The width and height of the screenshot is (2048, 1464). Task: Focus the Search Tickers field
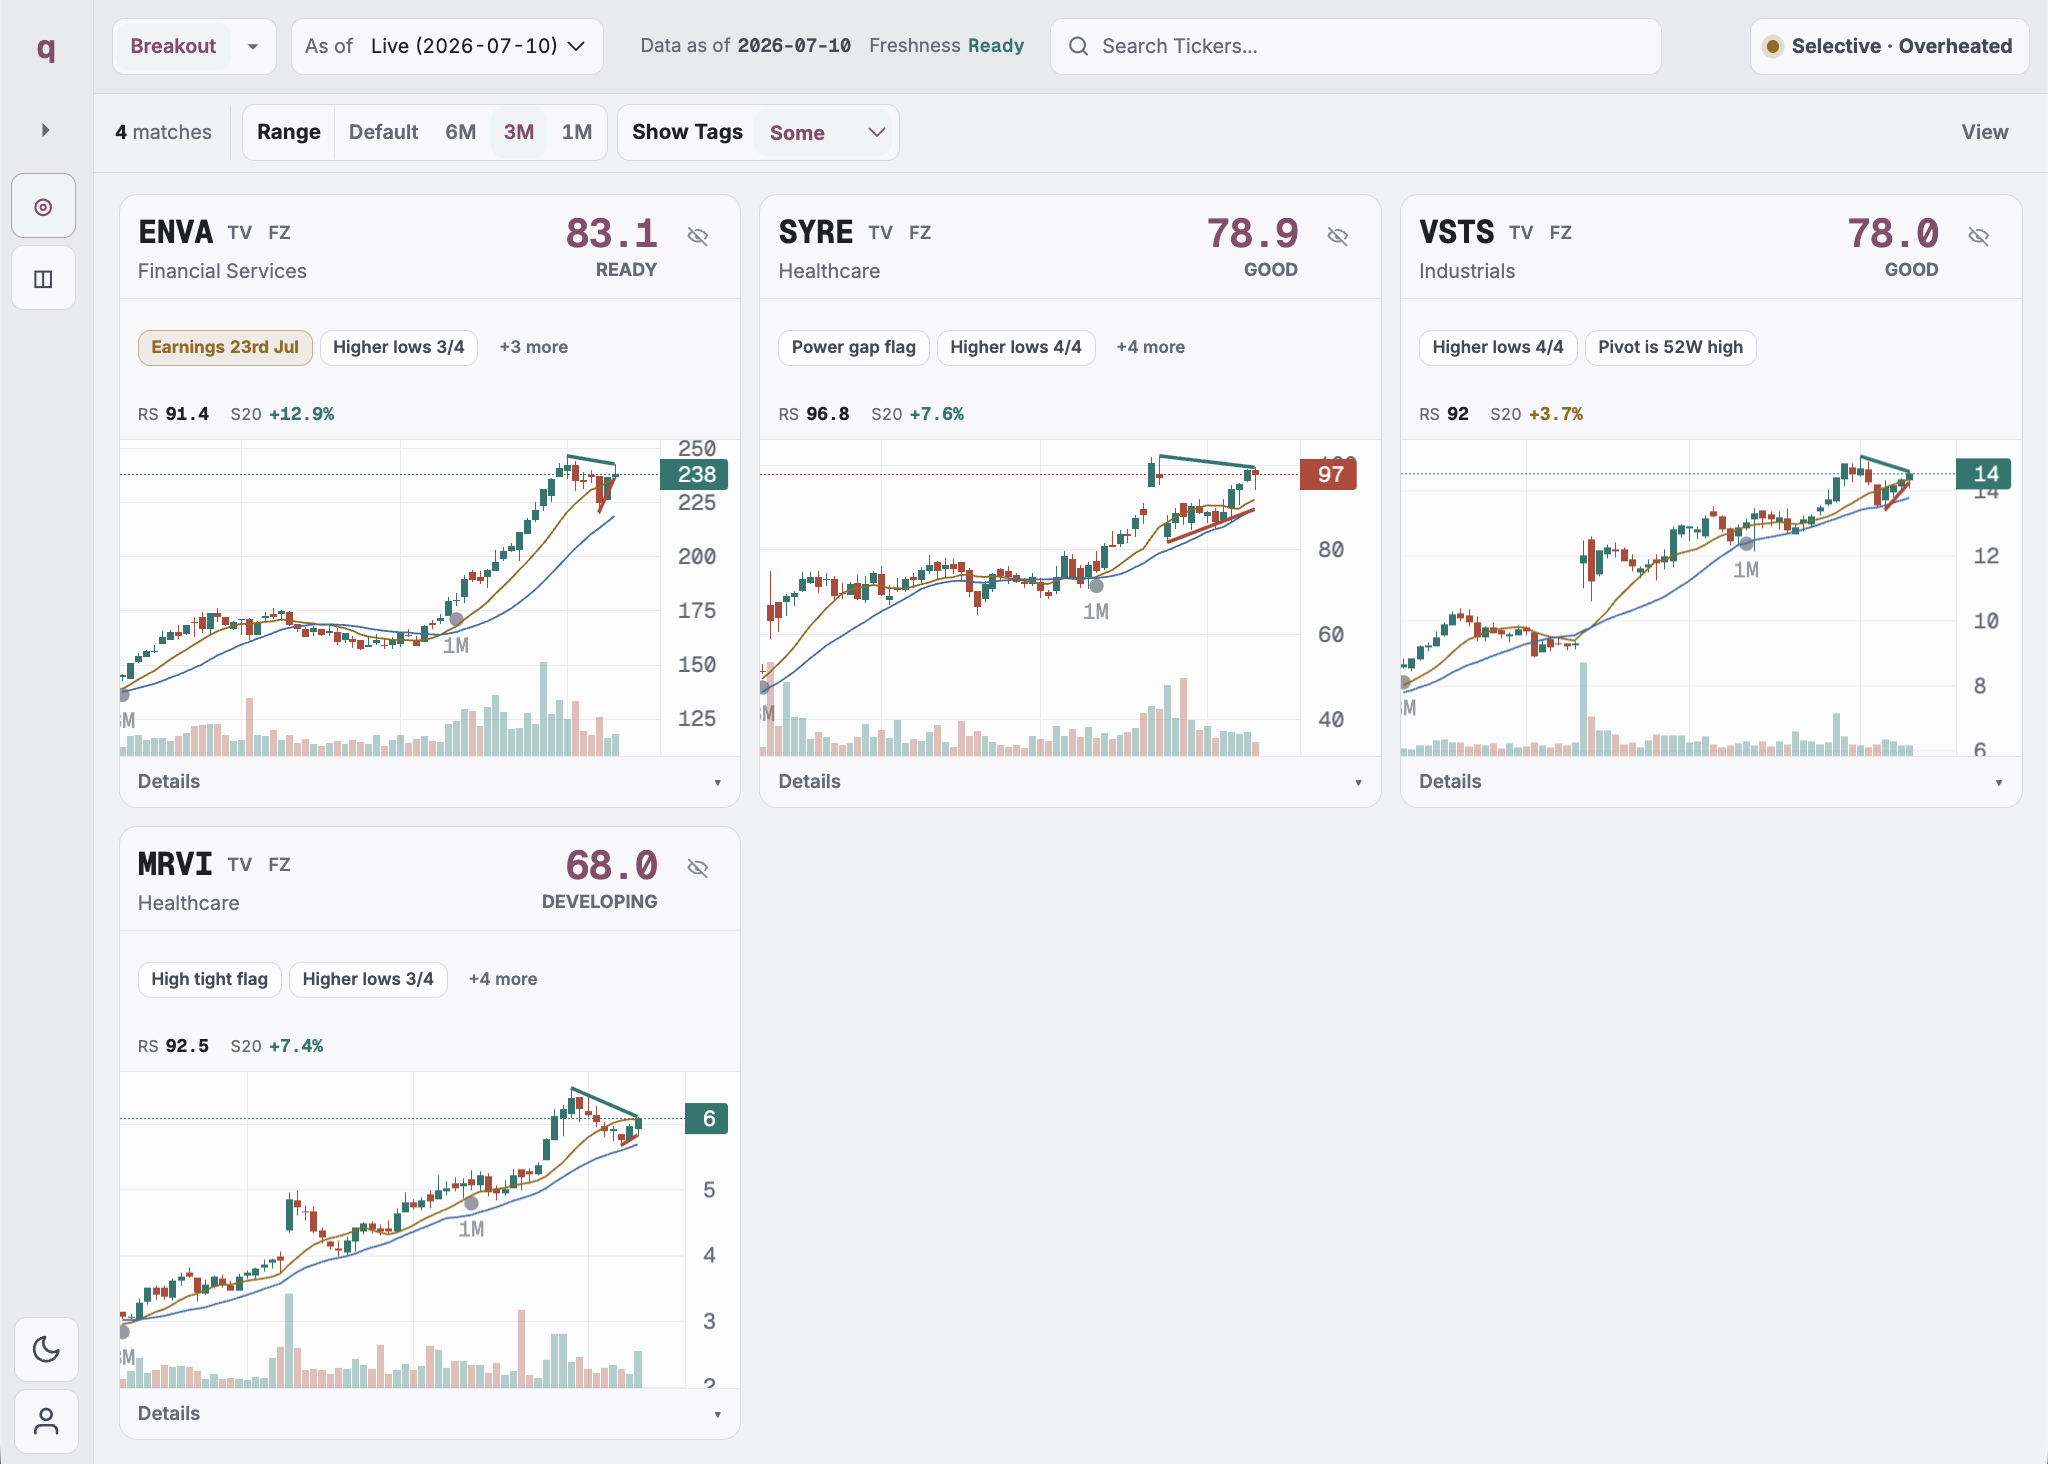coord(1356,46)
